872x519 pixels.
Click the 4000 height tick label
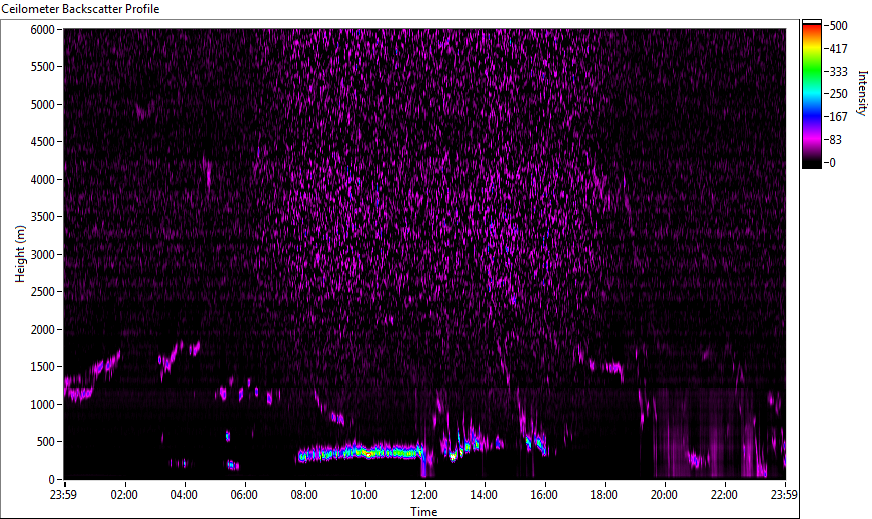coord(43,180)
